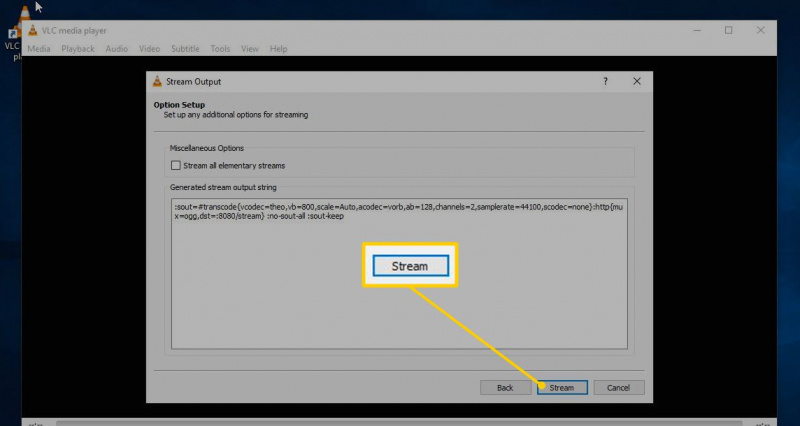Open the Help menu in VLC
Image resolution: width=800 pixels, height=426 pixels.
(x=279, y=49)
